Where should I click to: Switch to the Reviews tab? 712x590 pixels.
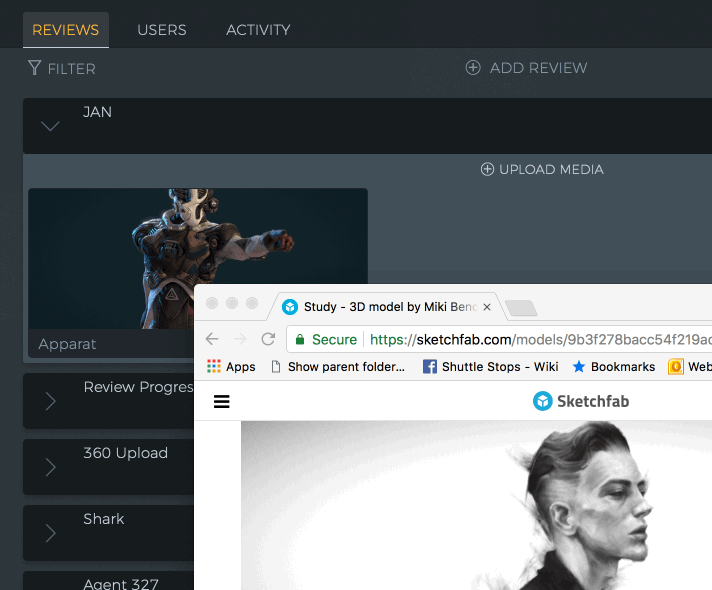click(x=66, y=30)
